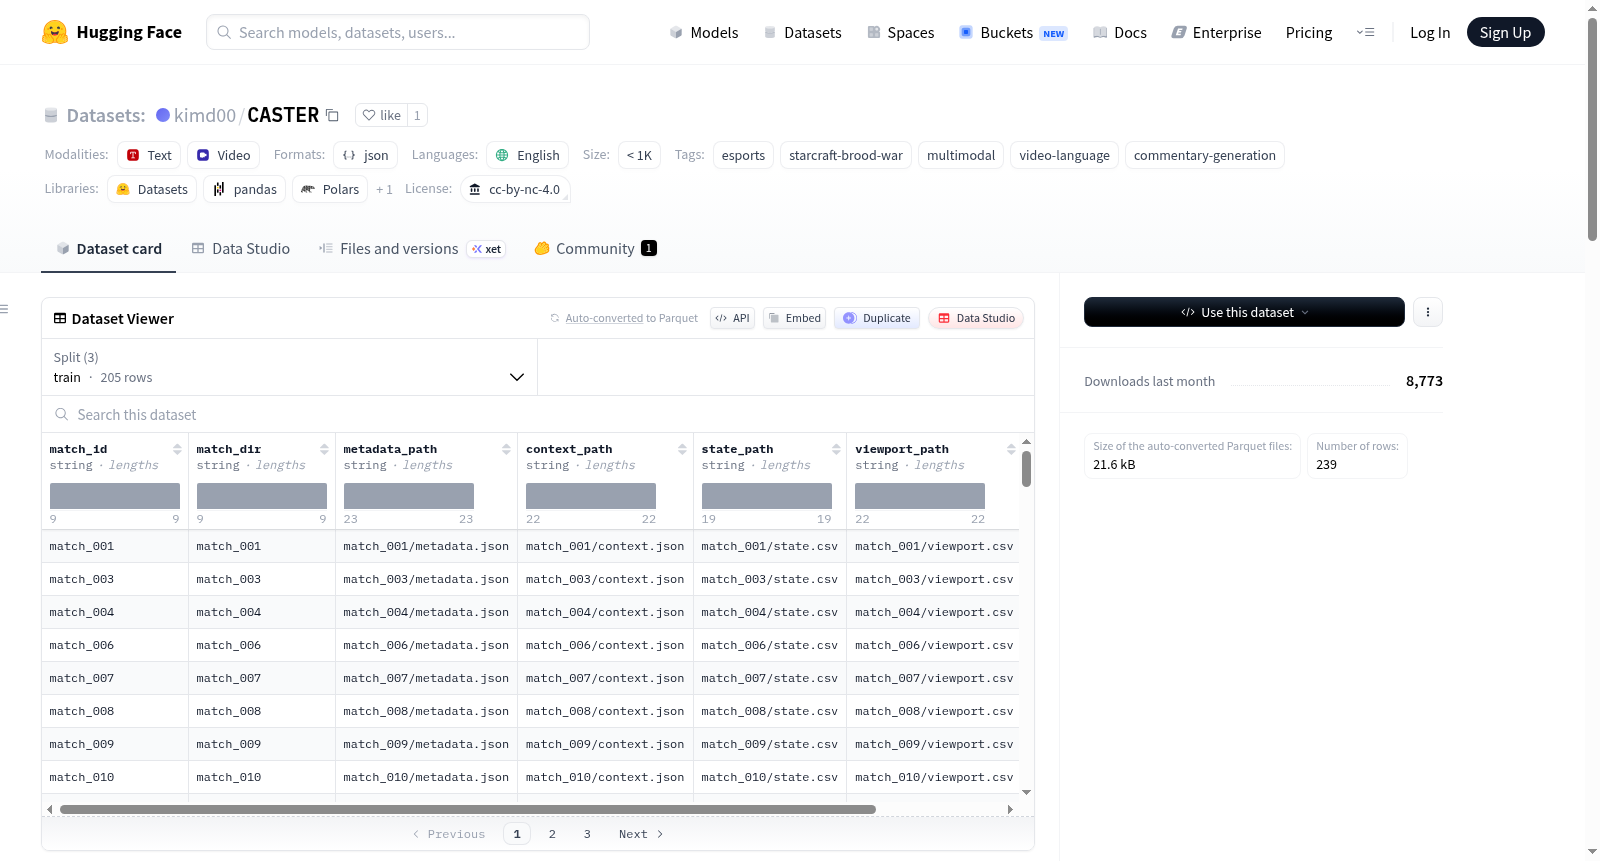Focus the models and datasets search field
Screen dimensions: 1600x861
click(x=398, y=32)
